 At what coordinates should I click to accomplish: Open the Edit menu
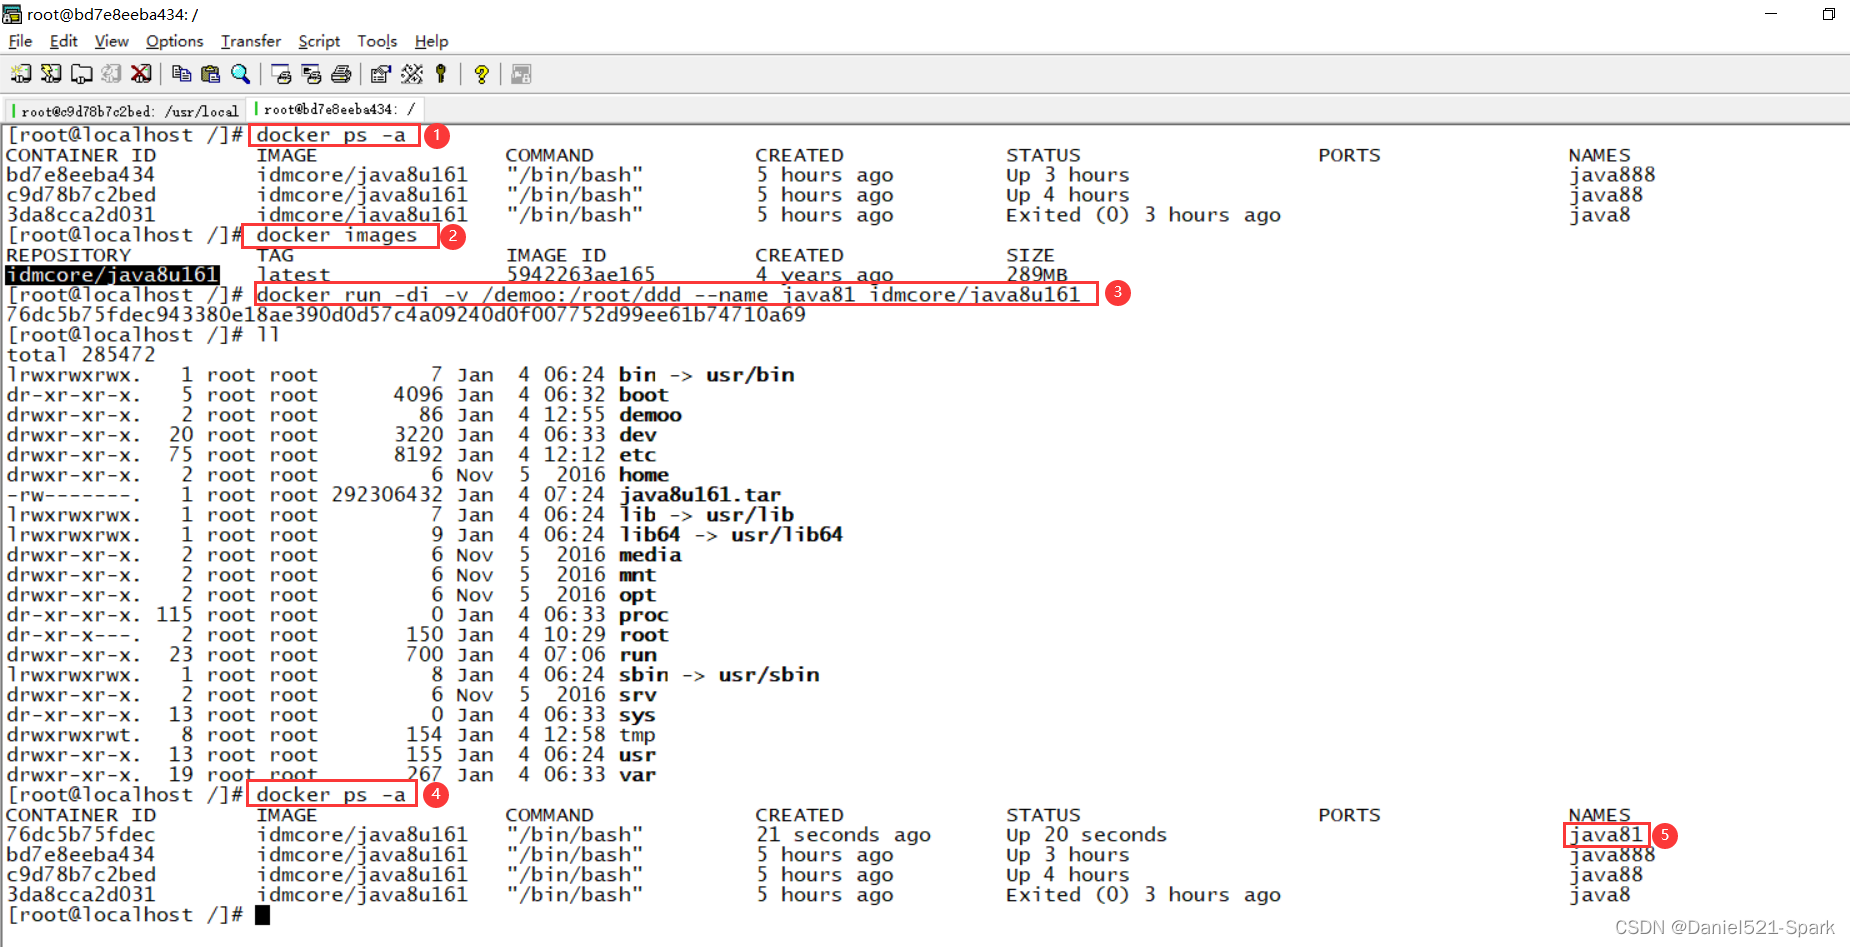63,41
